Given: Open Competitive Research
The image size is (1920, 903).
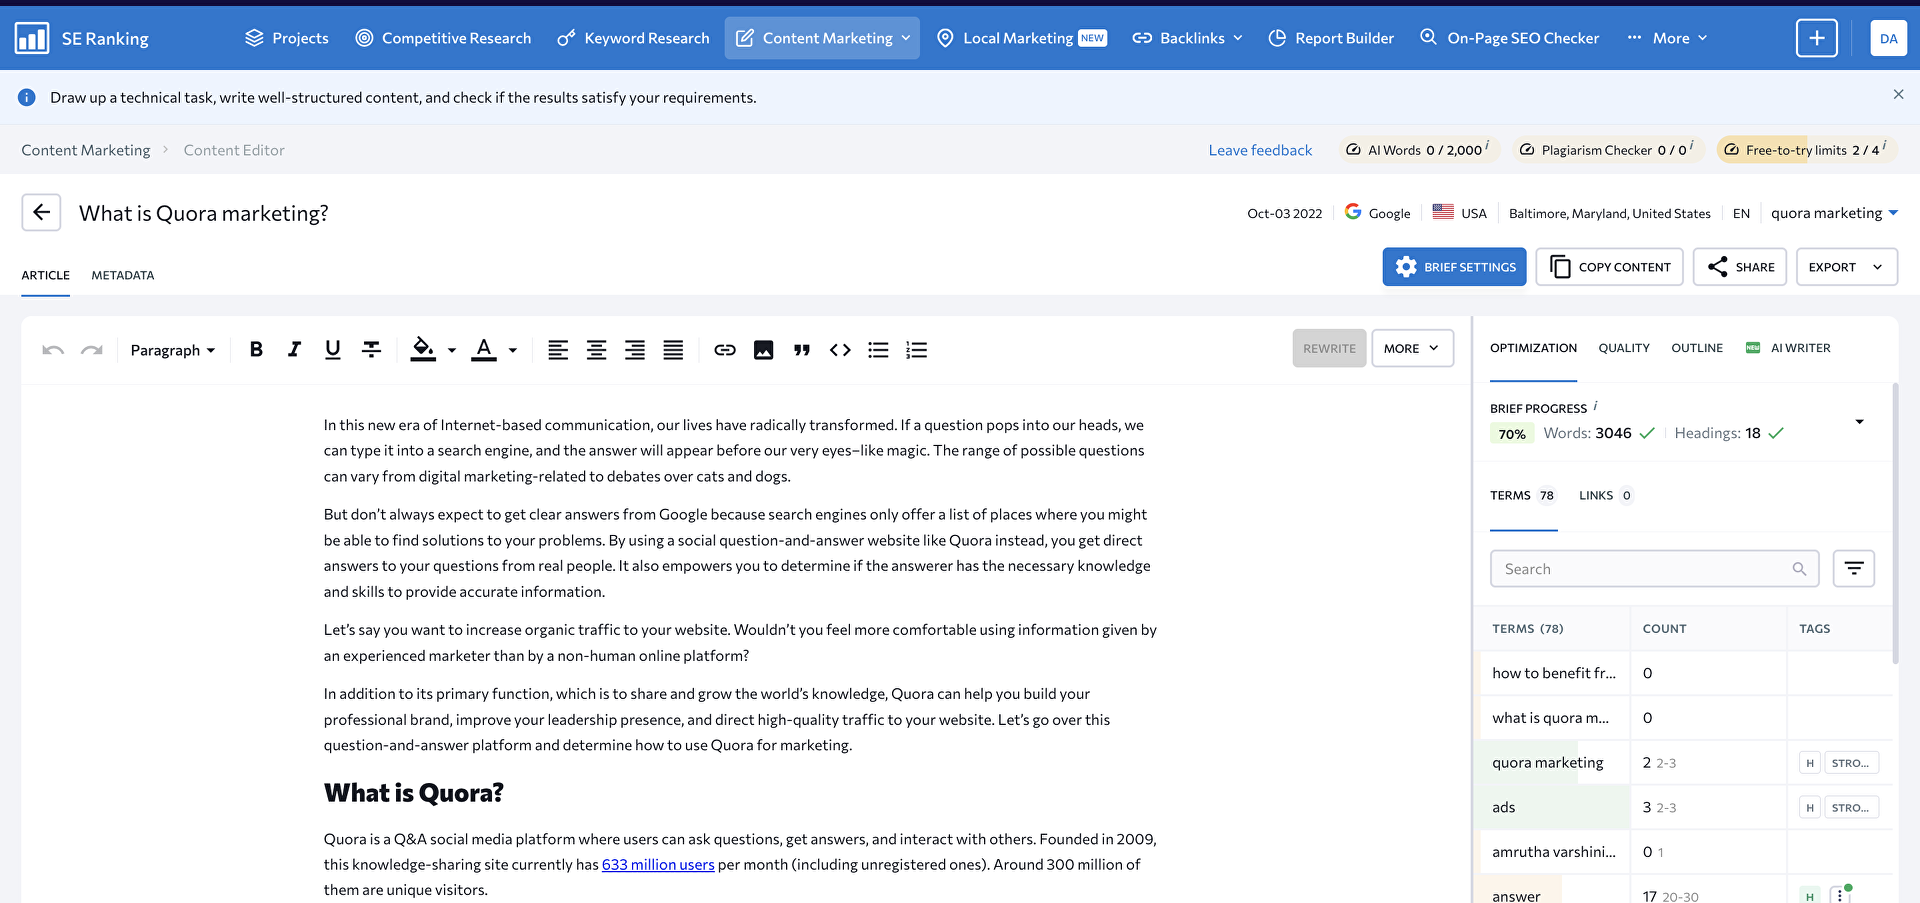Looking at the screenshot, I should point(443,38).
